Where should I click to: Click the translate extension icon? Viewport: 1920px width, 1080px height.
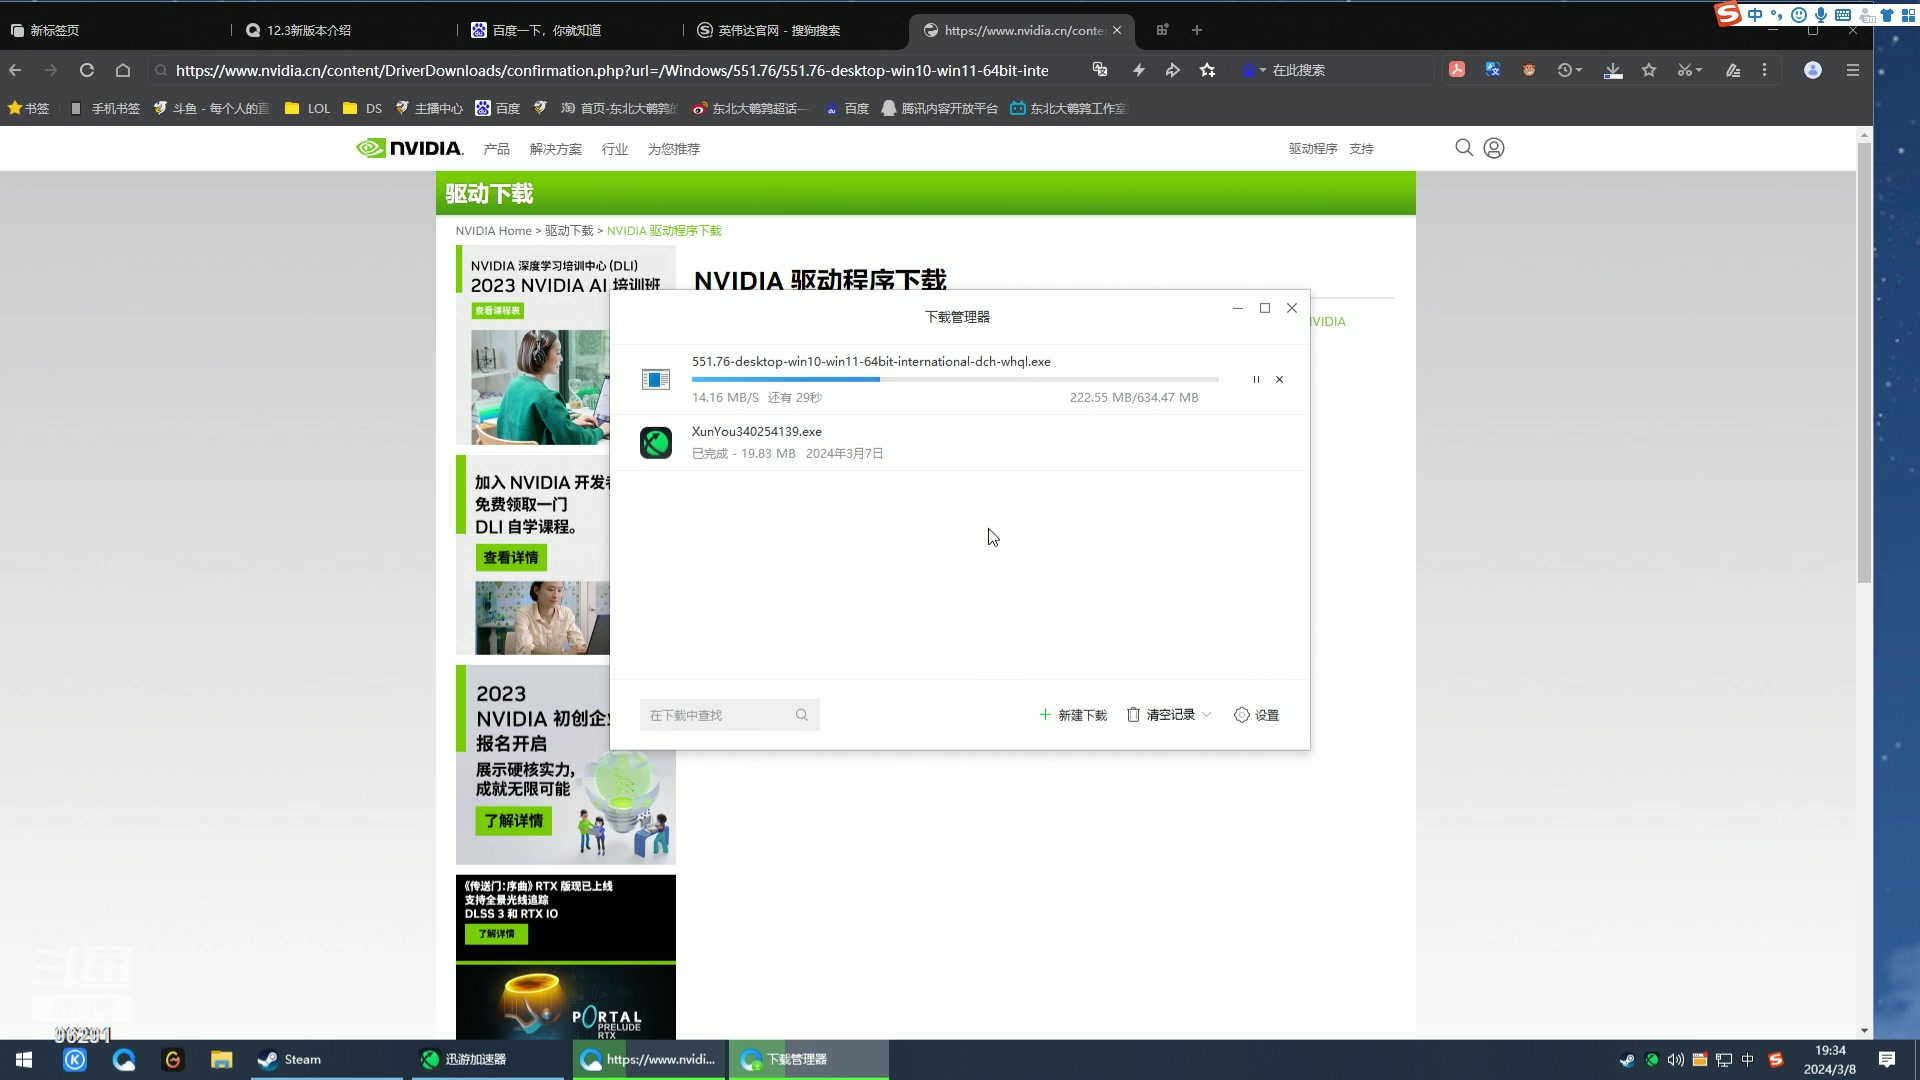click(x=1493, y=70)
